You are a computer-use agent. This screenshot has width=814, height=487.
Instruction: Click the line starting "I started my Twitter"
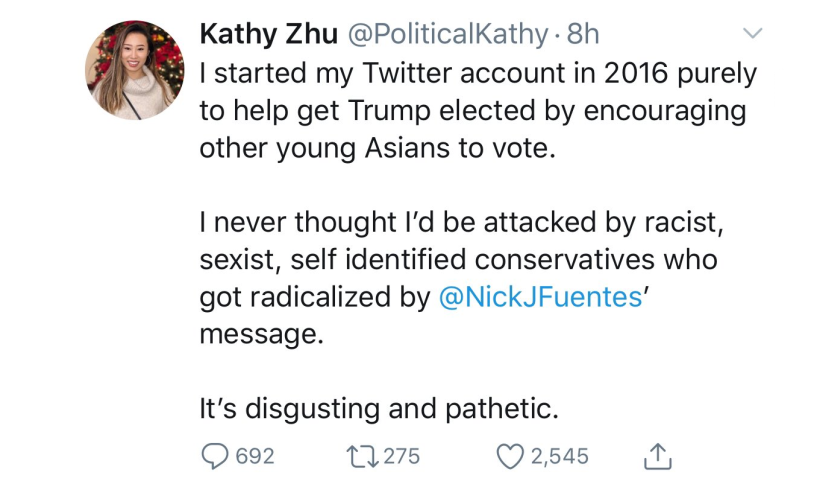pos(478,73)
